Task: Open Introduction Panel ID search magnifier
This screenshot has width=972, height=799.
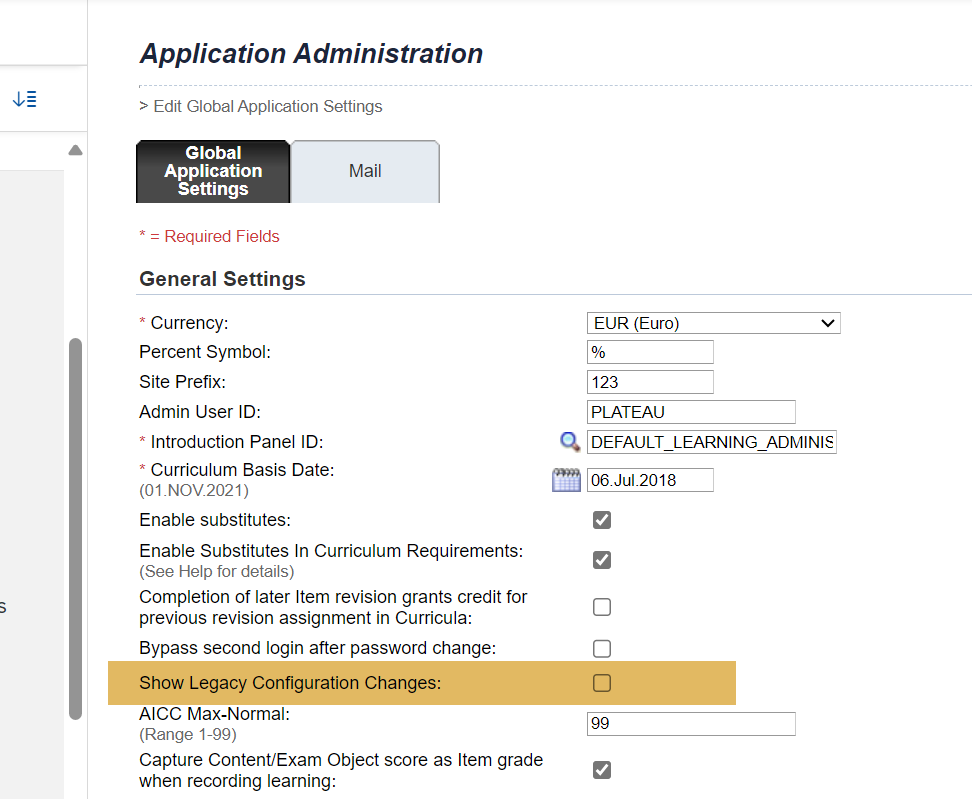Action: 570,441
